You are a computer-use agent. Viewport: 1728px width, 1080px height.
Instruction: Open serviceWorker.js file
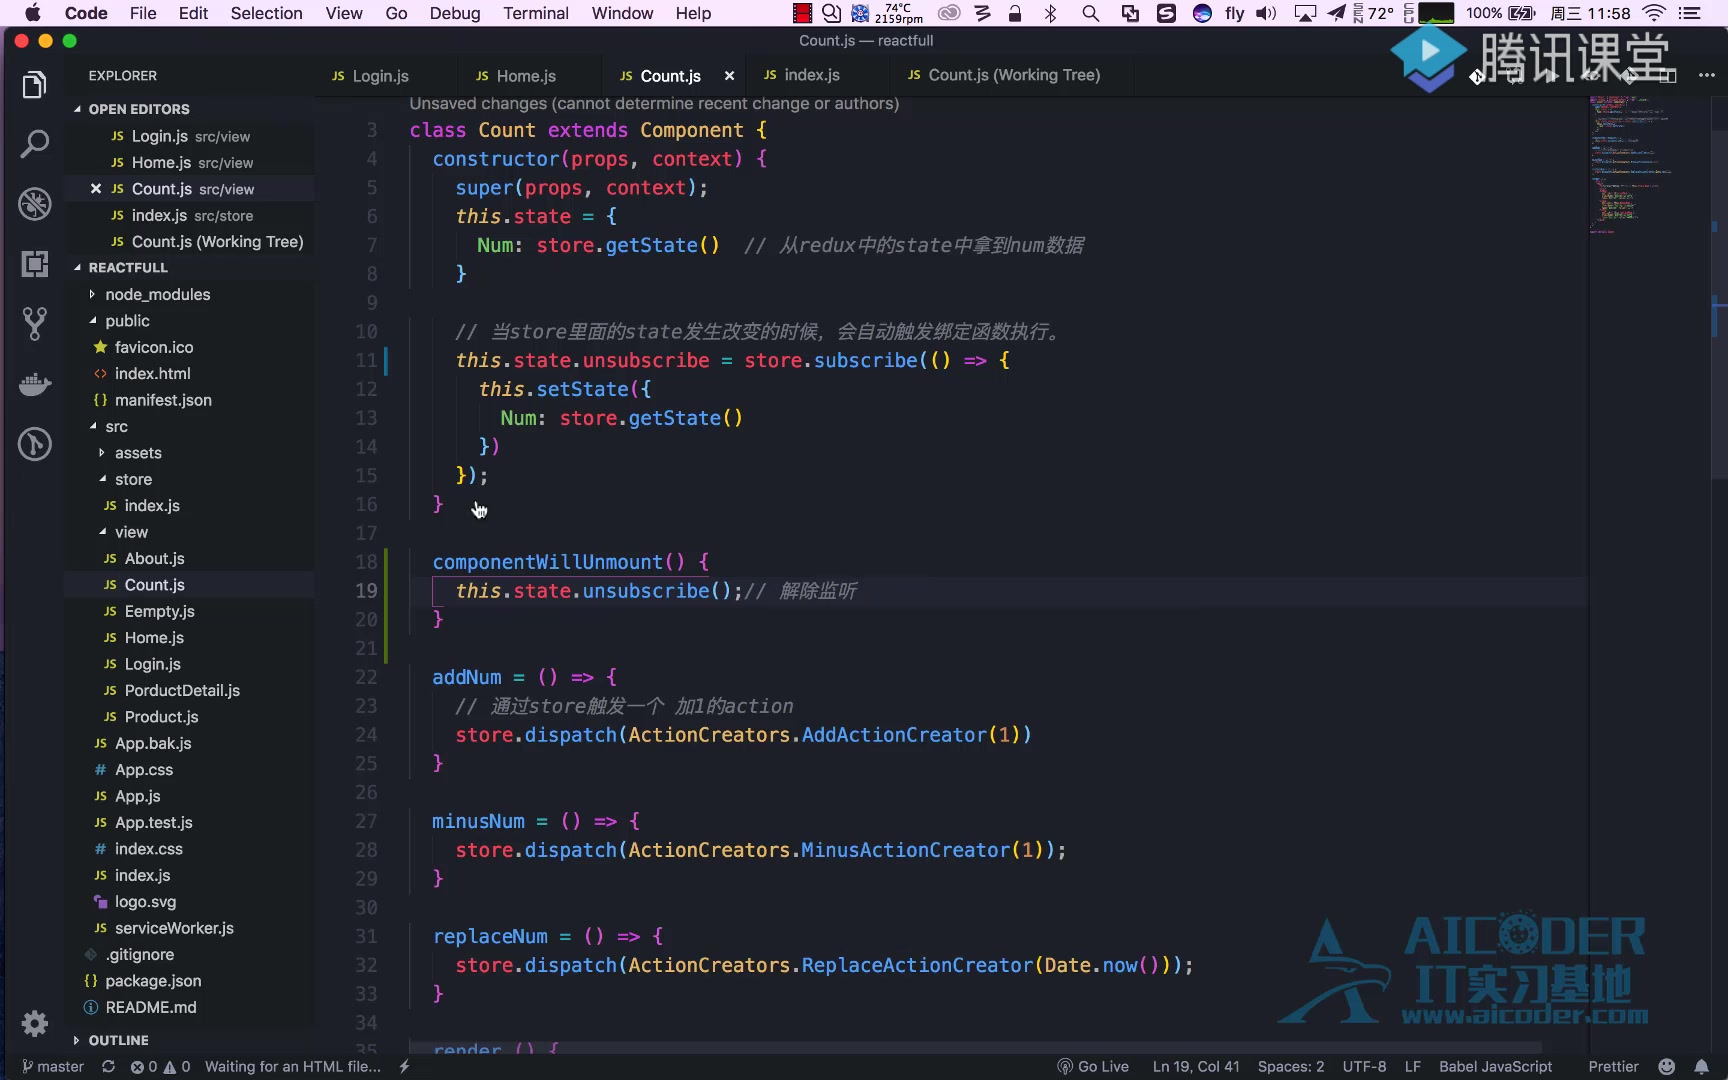point(174,928)
